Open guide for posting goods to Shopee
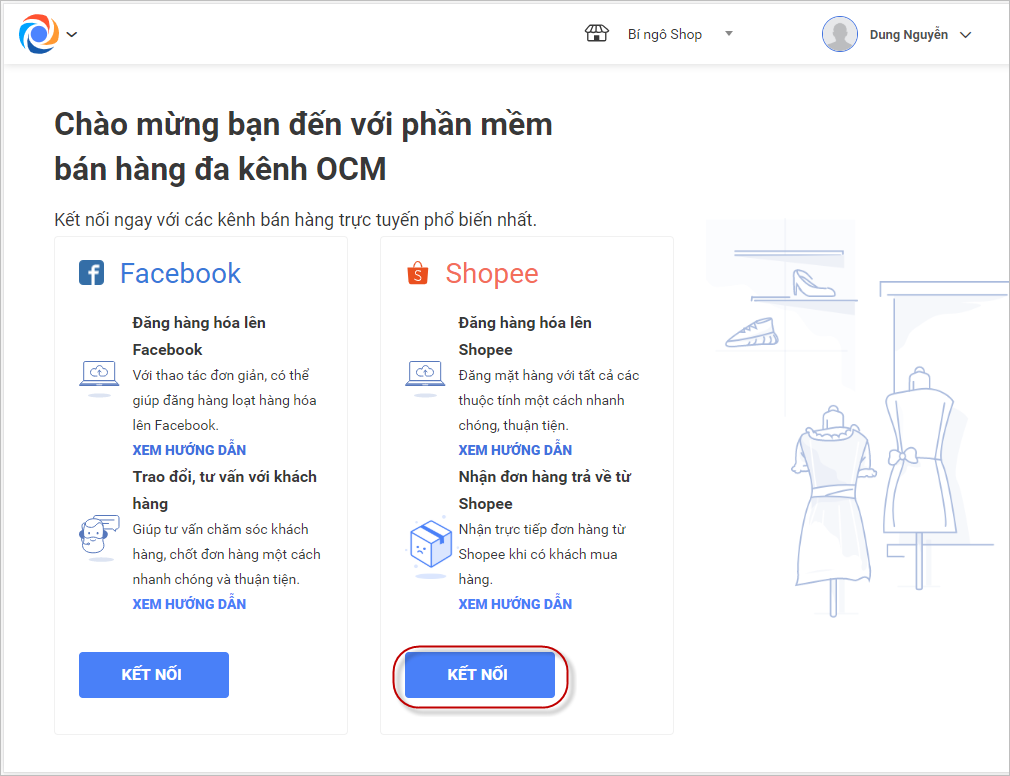The width and height of the screenshot is (1010, 776). (x=515, y=450)
